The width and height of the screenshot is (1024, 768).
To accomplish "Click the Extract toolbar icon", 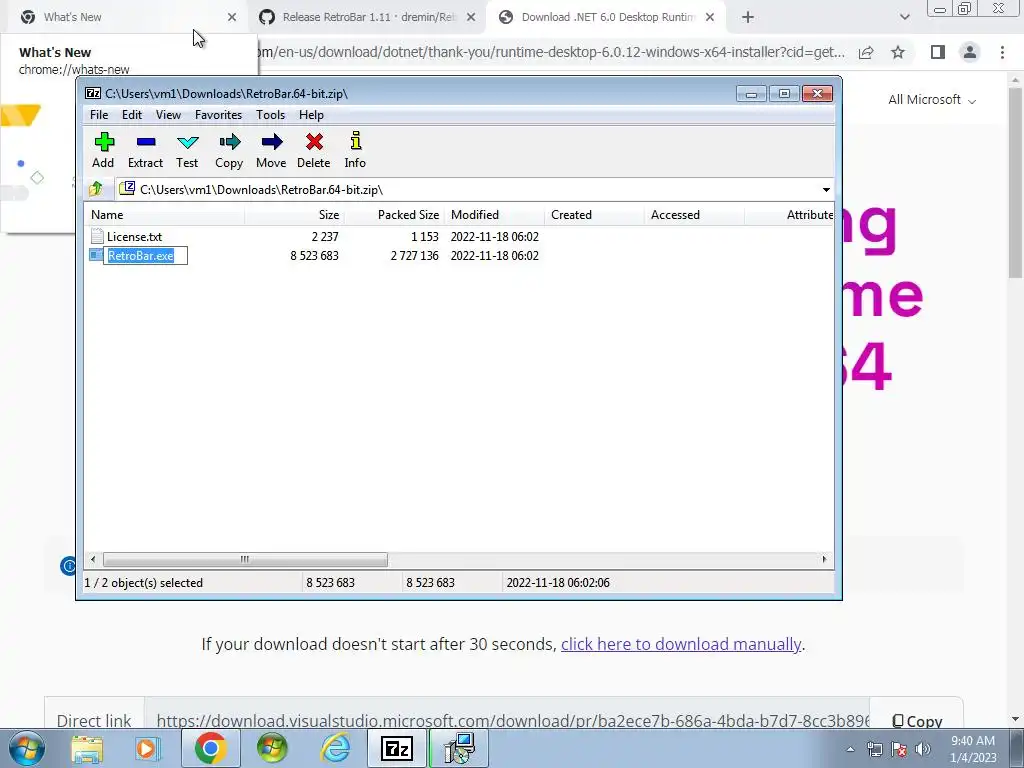I will tap(145, 150).
